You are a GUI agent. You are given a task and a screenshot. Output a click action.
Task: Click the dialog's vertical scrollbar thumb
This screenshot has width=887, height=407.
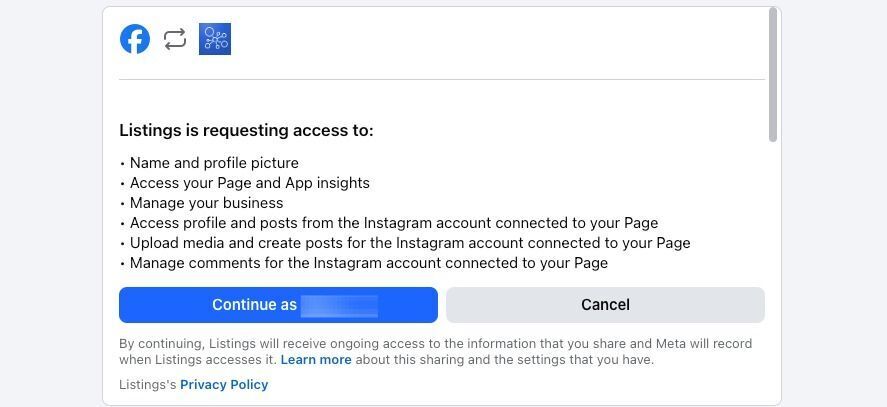(x=773, y=74)
